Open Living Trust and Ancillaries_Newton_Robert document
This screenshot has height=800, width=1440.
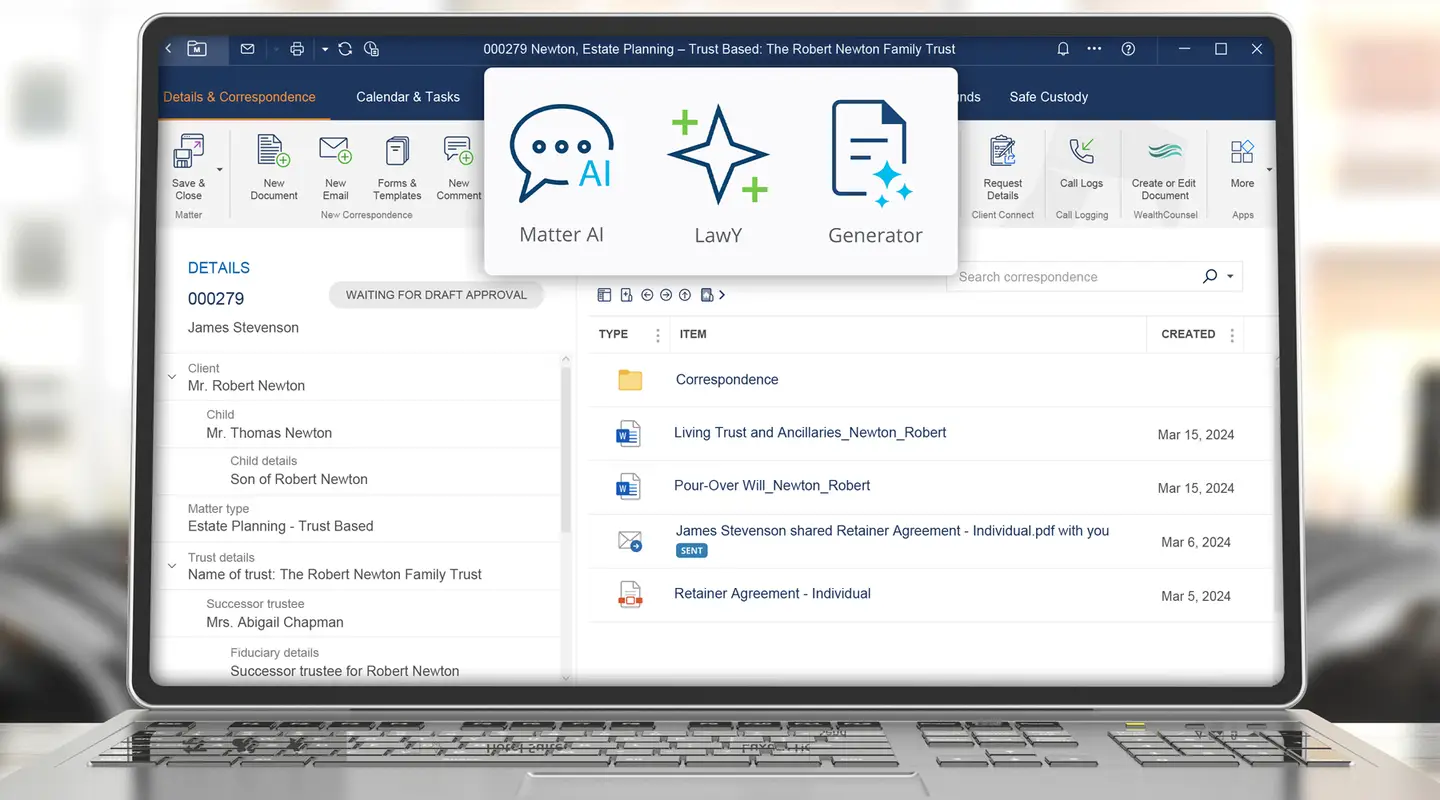click(x=810, y=433)
